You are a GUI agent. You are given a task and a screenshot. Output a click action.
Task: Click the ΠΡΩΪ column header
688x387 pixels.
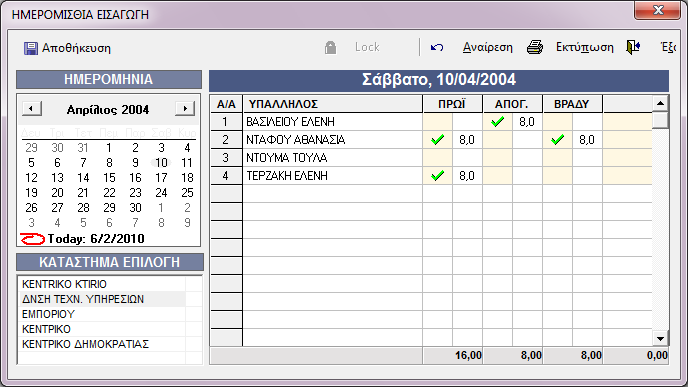[x=452, y=104]
